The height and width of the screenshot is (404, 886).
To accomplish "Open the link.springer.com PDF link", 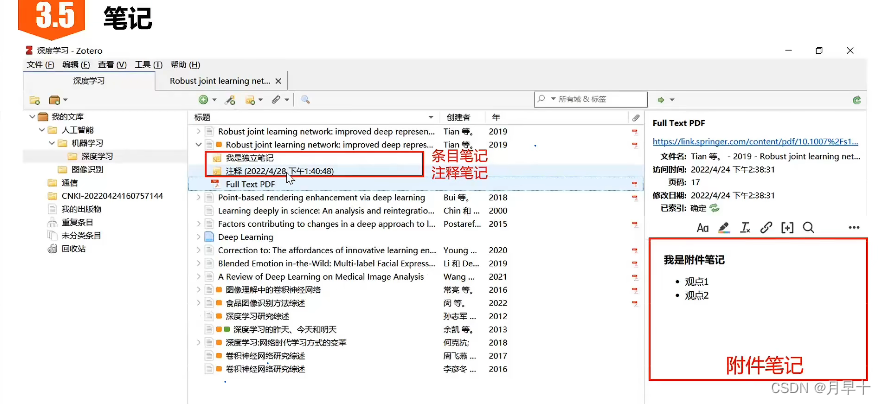I will [755, 142].
